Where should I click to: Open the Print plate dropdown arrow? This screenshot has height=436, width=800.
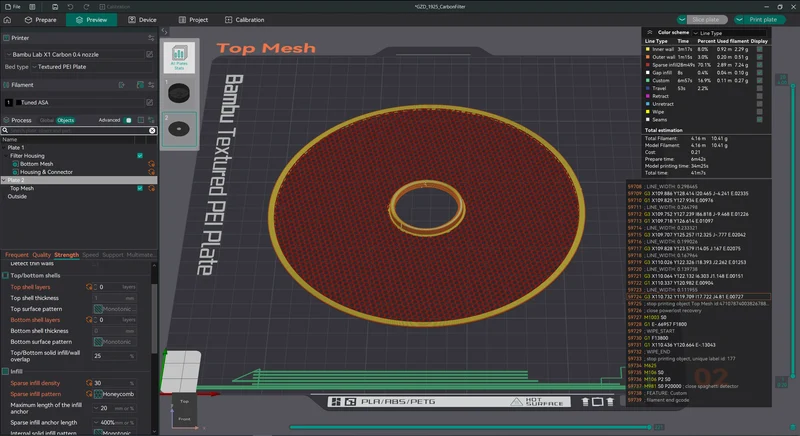(x=739, y=20)
